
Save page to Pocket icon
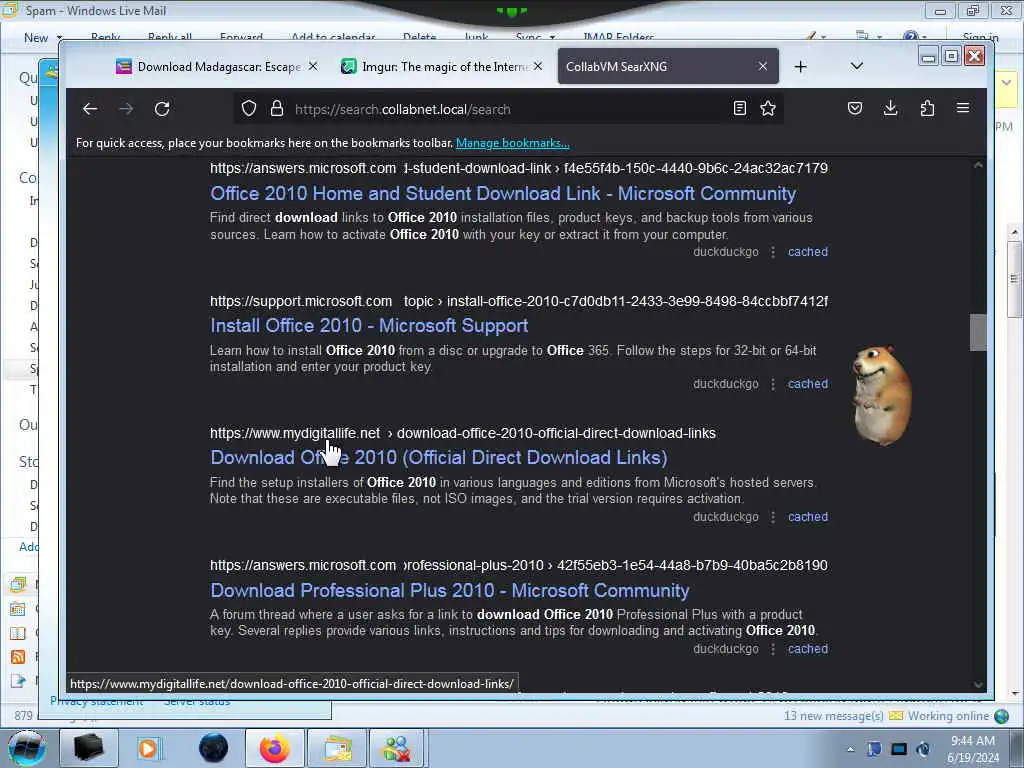(x=855, y=108)
